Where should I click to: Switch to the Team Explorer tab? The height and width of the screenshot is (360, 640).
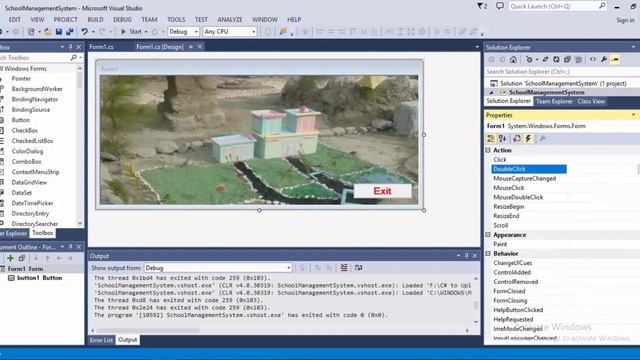(x=554, y=101)
